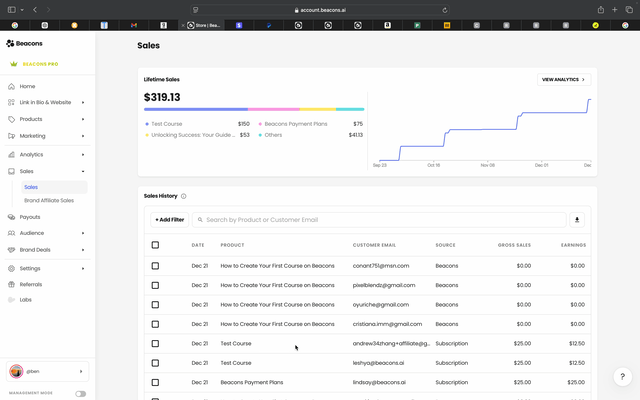Click the Beacons Pro crown icon
The image size is (640, 400).
(14, 64)
